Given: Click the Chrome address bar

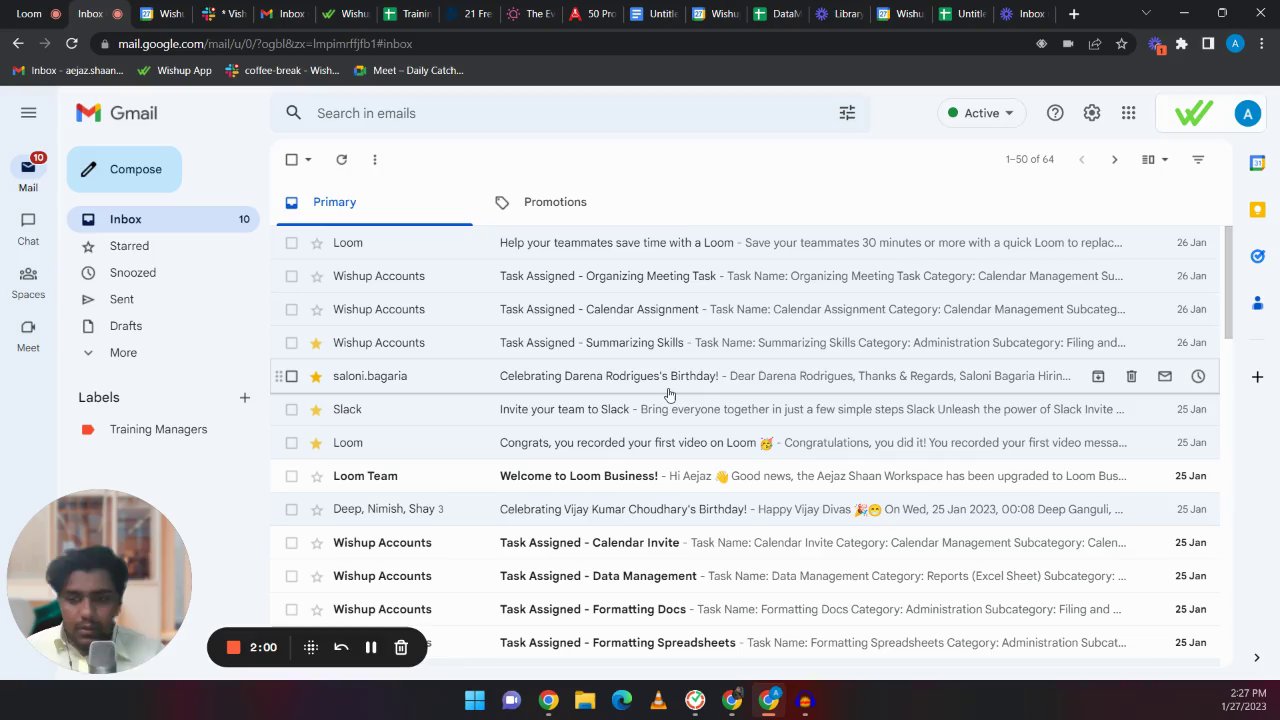Looking at the screenshot, I should (x=560, y=44).
